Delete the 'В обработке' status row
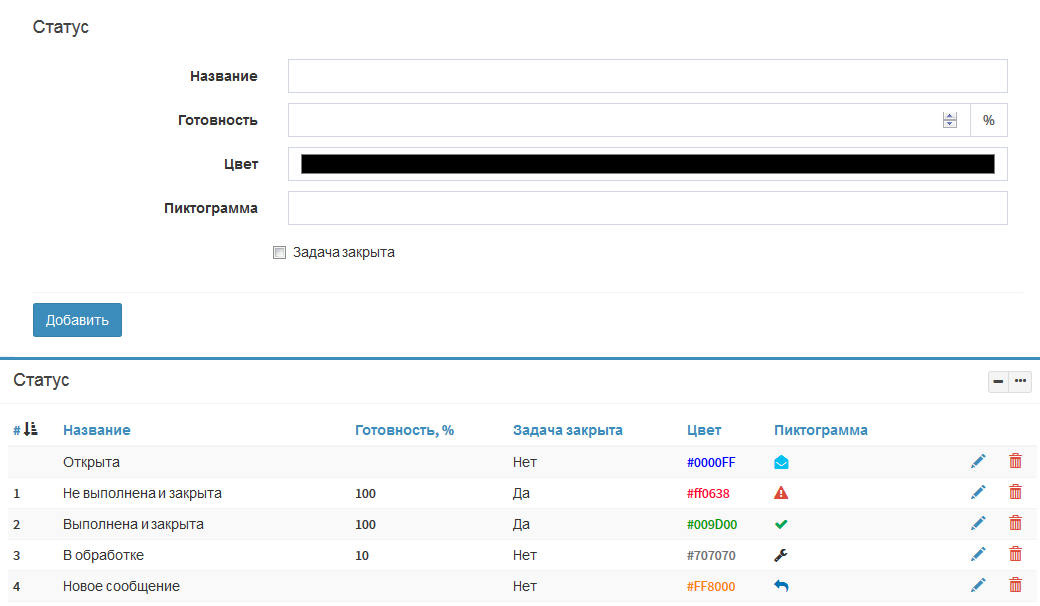Viewport: 1040px width, 606px height. (x=1015, y=554)
